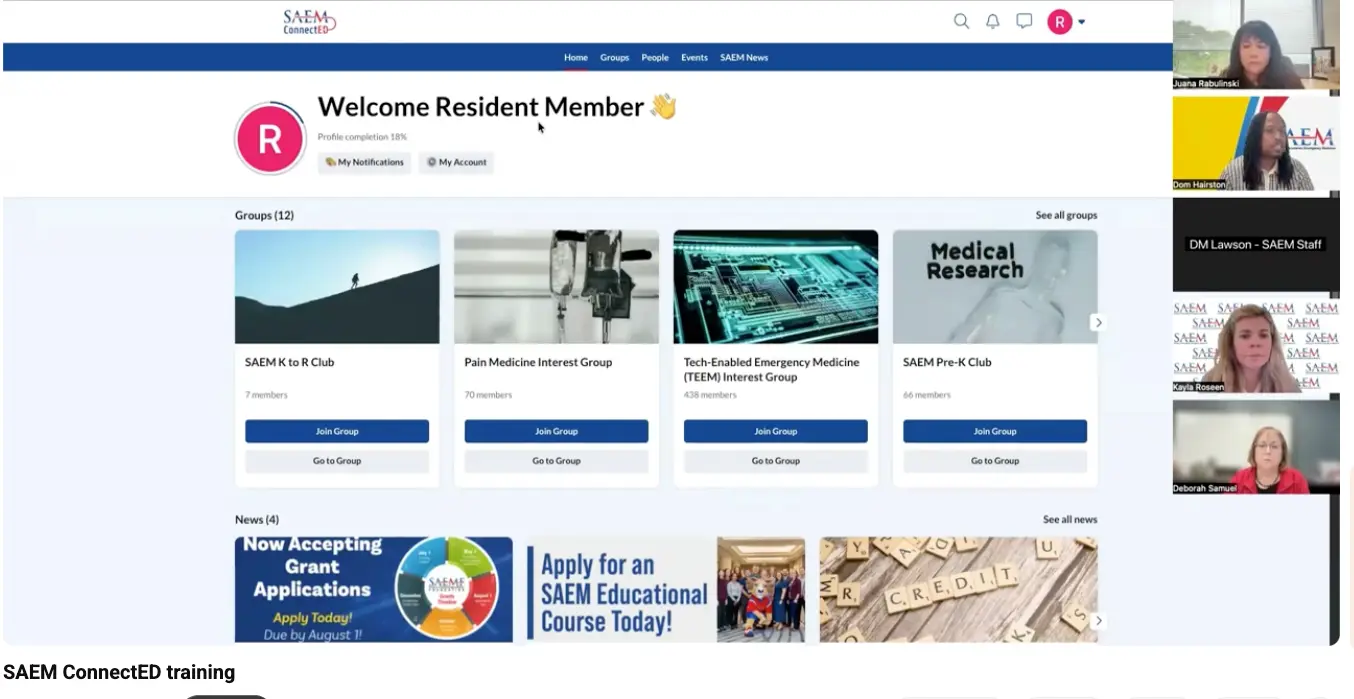Go to Group for Pain Medicine Interest Group
Image resolution: width=1354 pixels, height=699 pixels.
(556, 461)
